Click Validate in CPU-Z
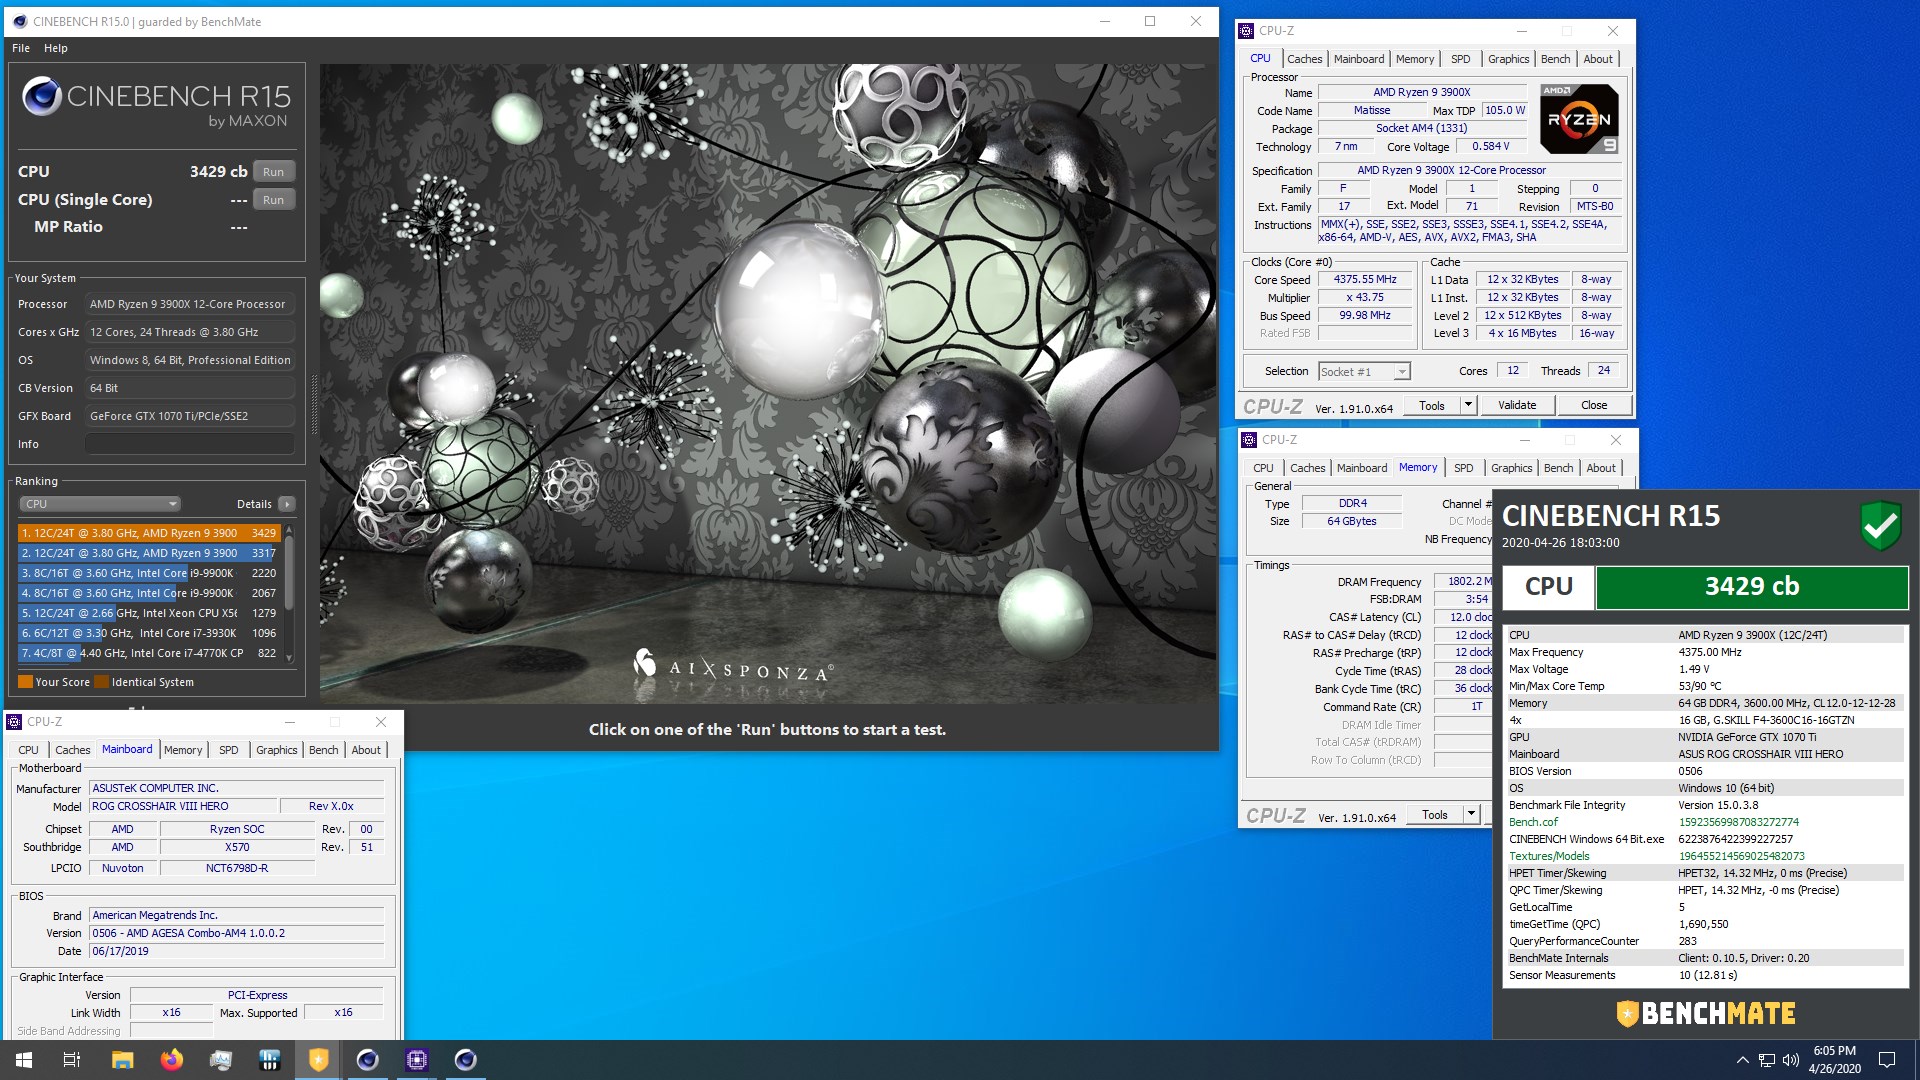The image size is (1920, 1080). pyautogui.click(x=1517, y=405)
